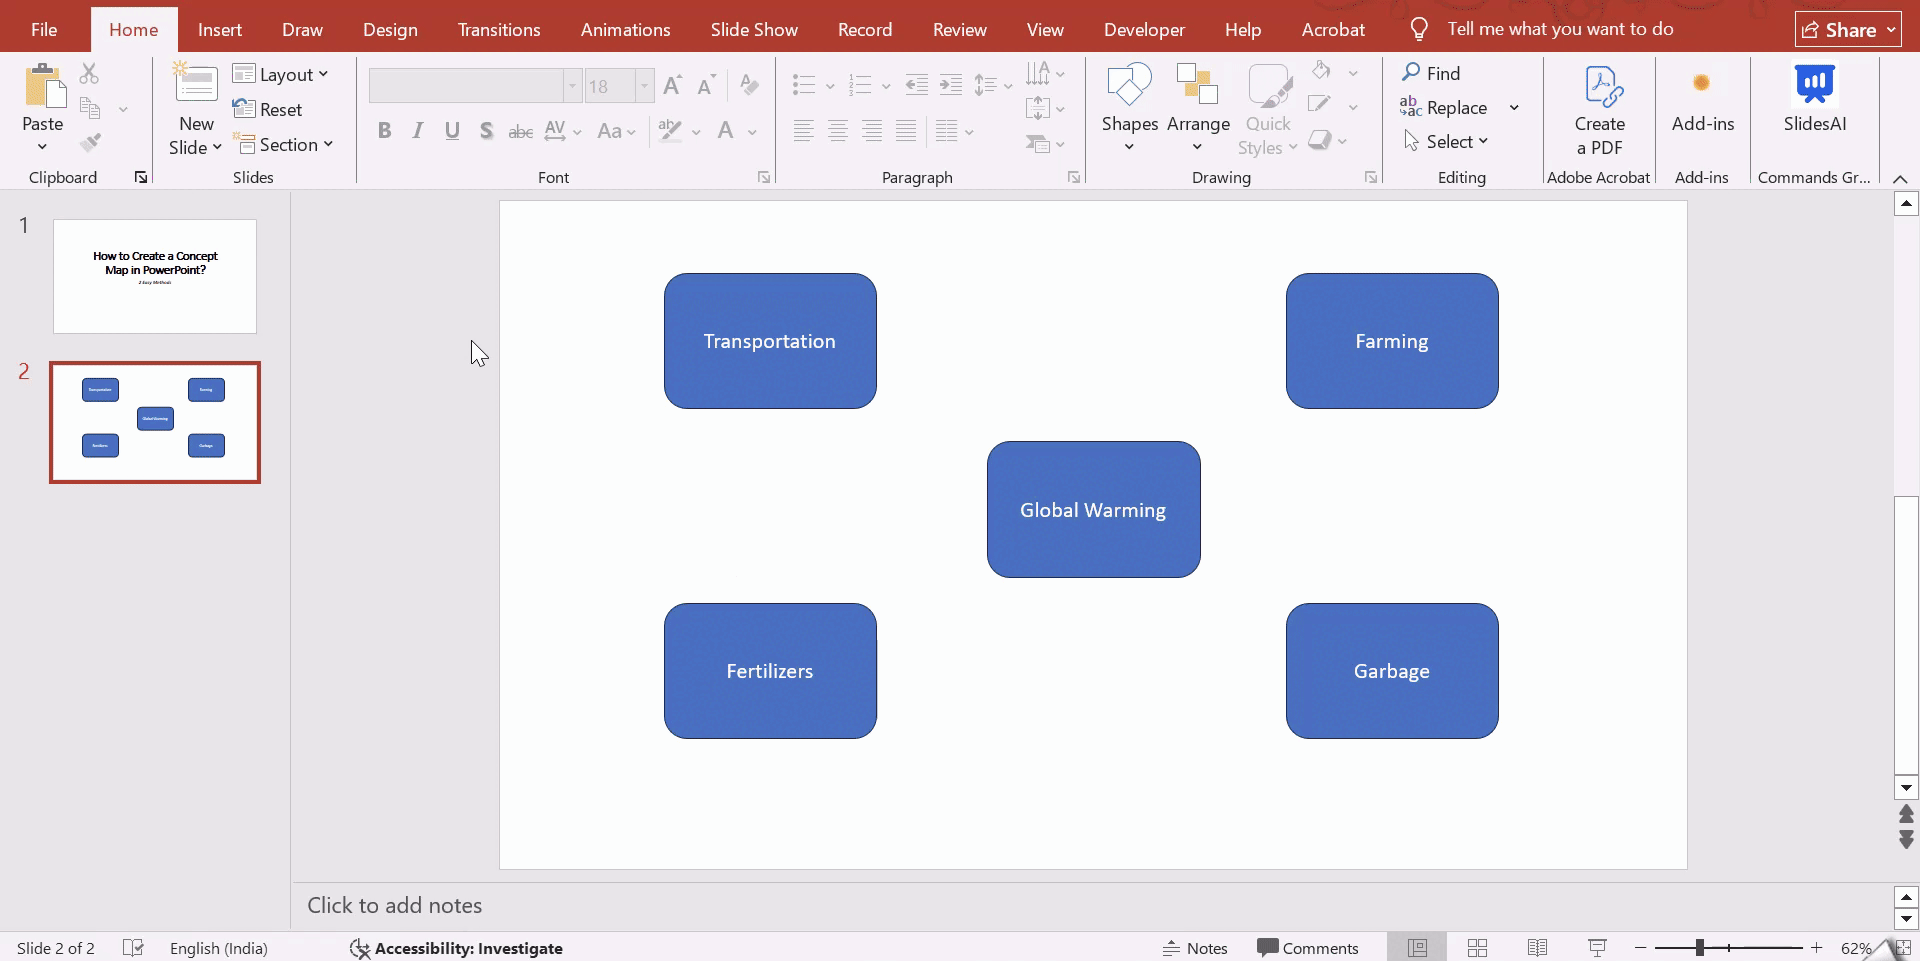Image resolution: width=1920 pixels, height=961 pixels.
Task: Toggle the Notes pane
Action: pos(1195,948)
